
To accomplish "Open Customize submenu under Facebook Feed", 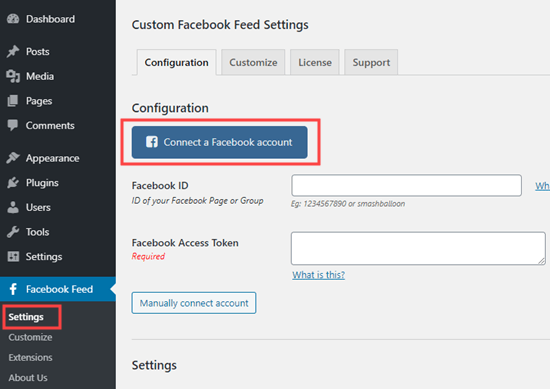I will coord(30,337).
